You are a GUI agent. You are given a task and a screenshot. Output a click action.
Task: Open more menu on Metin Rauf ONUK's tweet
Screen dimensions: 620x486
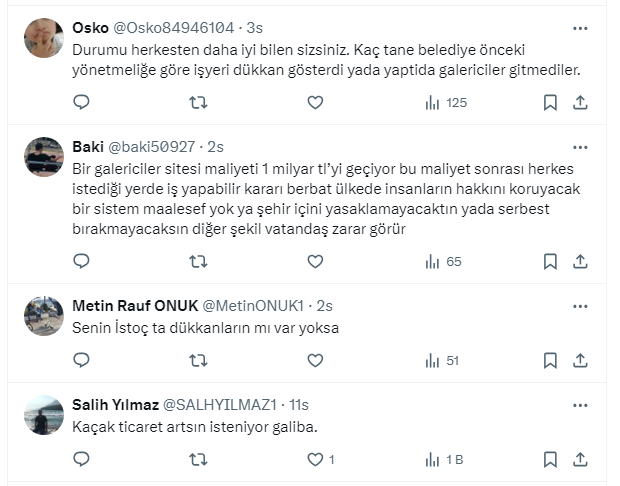pos(581,304)
